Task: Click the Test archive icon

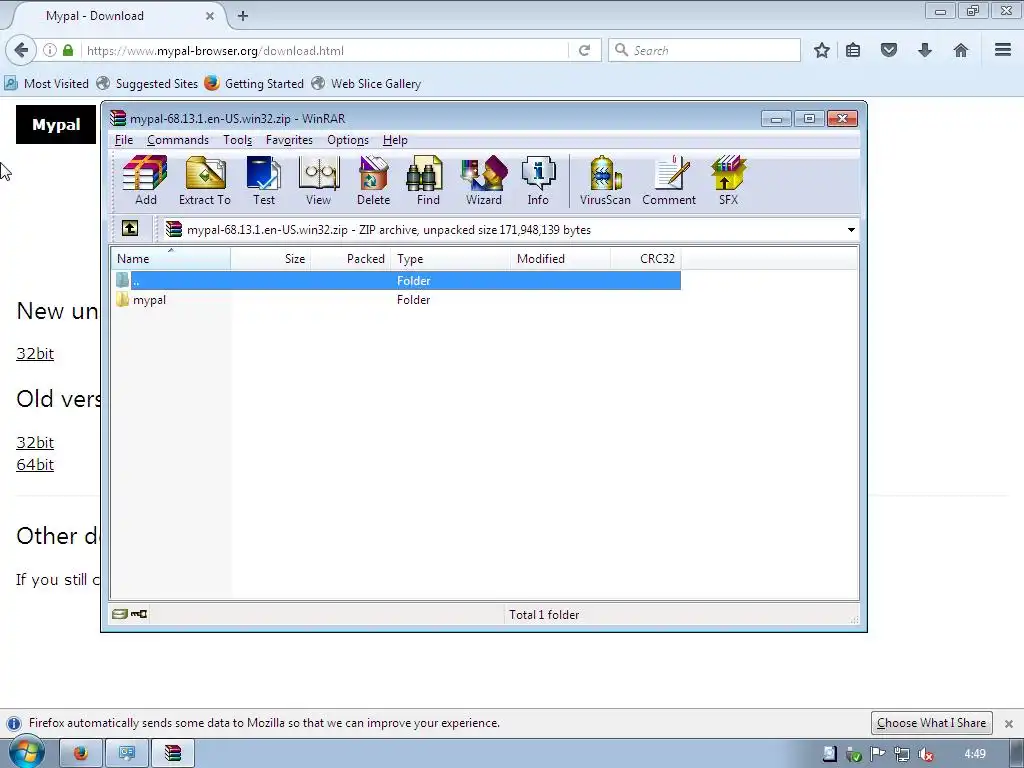Action: pyautogui.click(x=264, y=181)
